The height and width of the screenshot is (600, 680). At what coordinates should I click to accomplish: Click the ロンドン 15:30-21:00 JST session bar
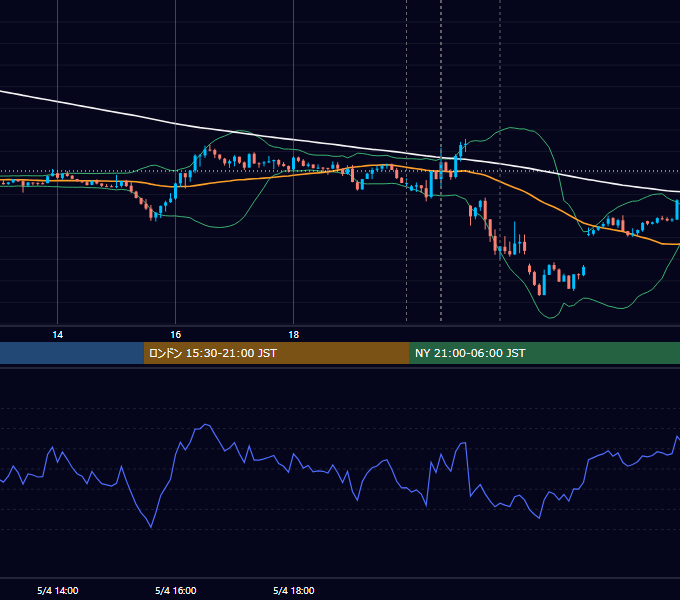click(x=276, y=353)
